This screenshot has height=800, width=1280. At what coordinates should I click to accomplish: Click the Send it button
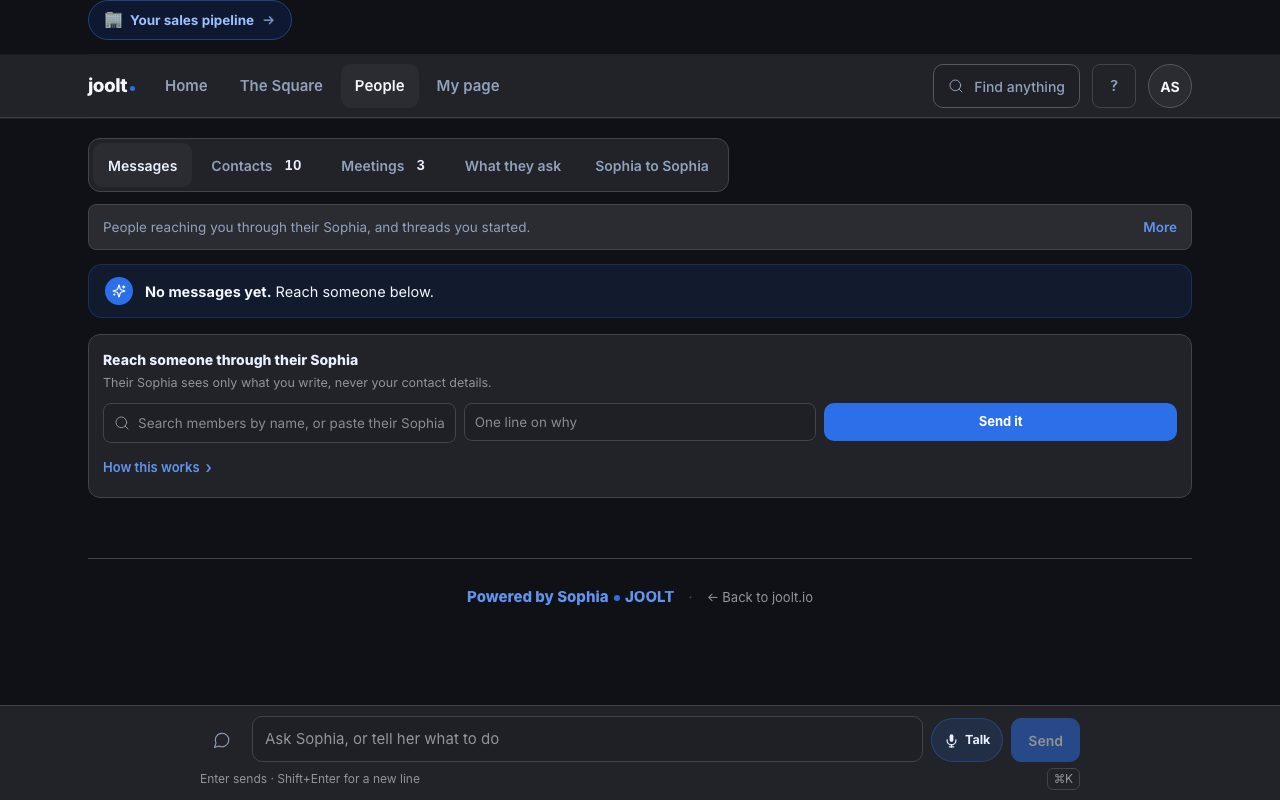pyautogui.click(x=1000, y=422)
